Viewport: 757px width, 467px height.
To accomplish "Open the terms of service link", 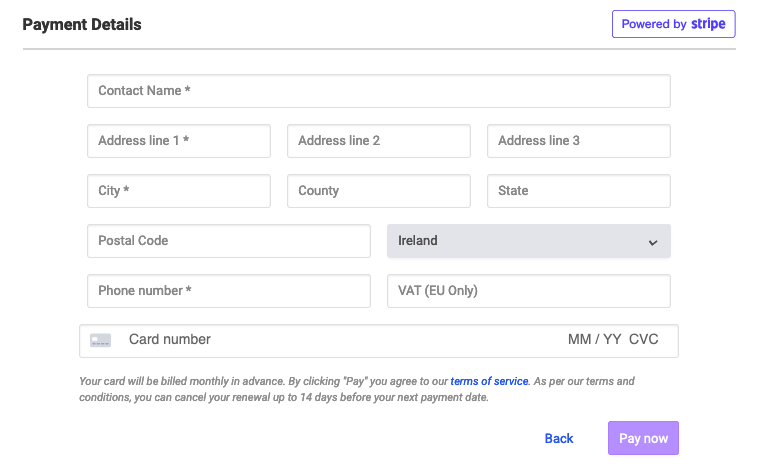I will coord(489,382).
